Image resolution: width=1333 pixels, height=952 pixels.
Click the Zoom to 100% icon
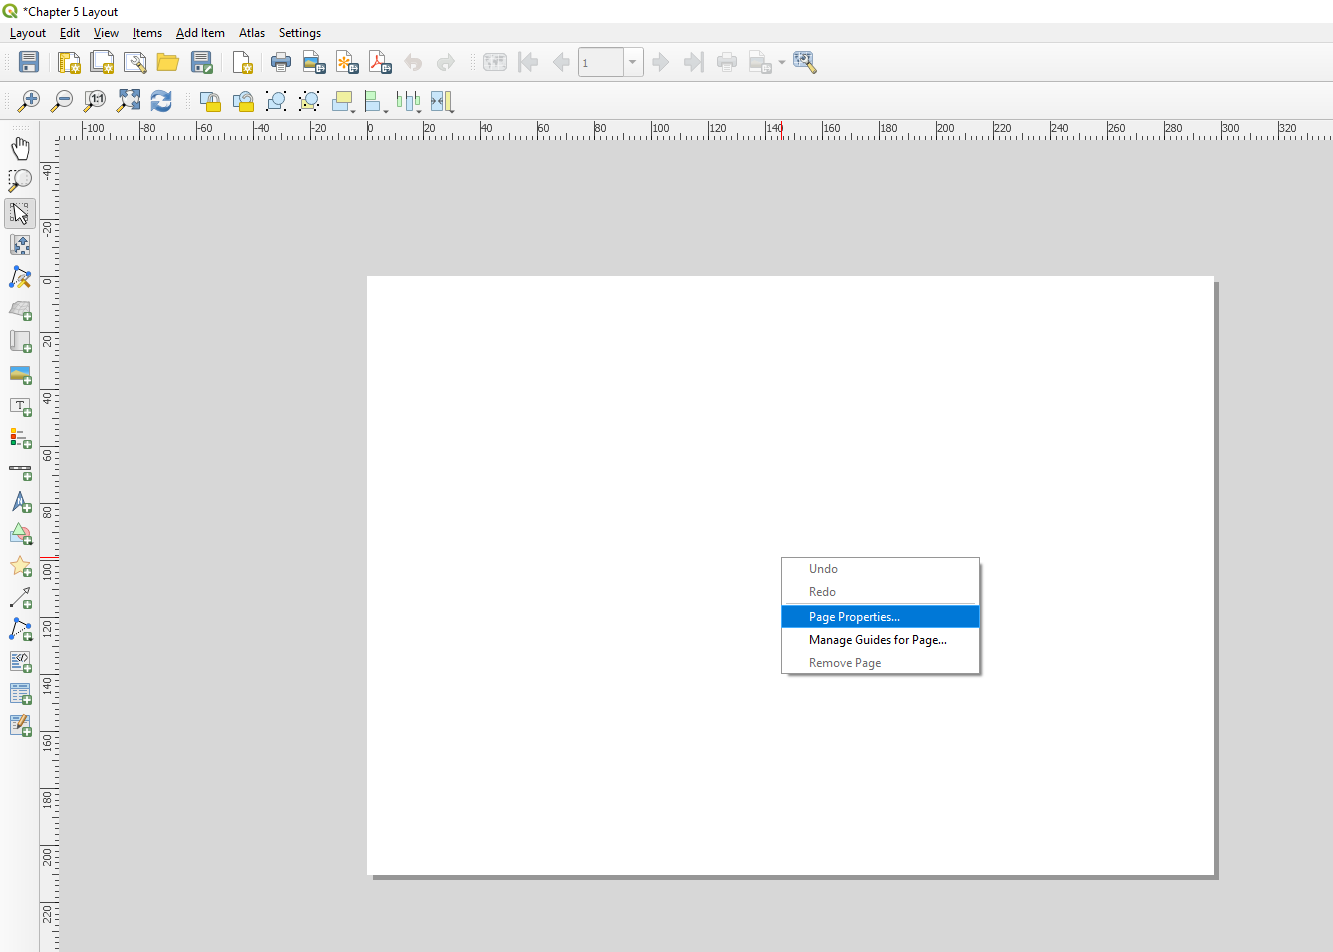click(x=95, y=100)
